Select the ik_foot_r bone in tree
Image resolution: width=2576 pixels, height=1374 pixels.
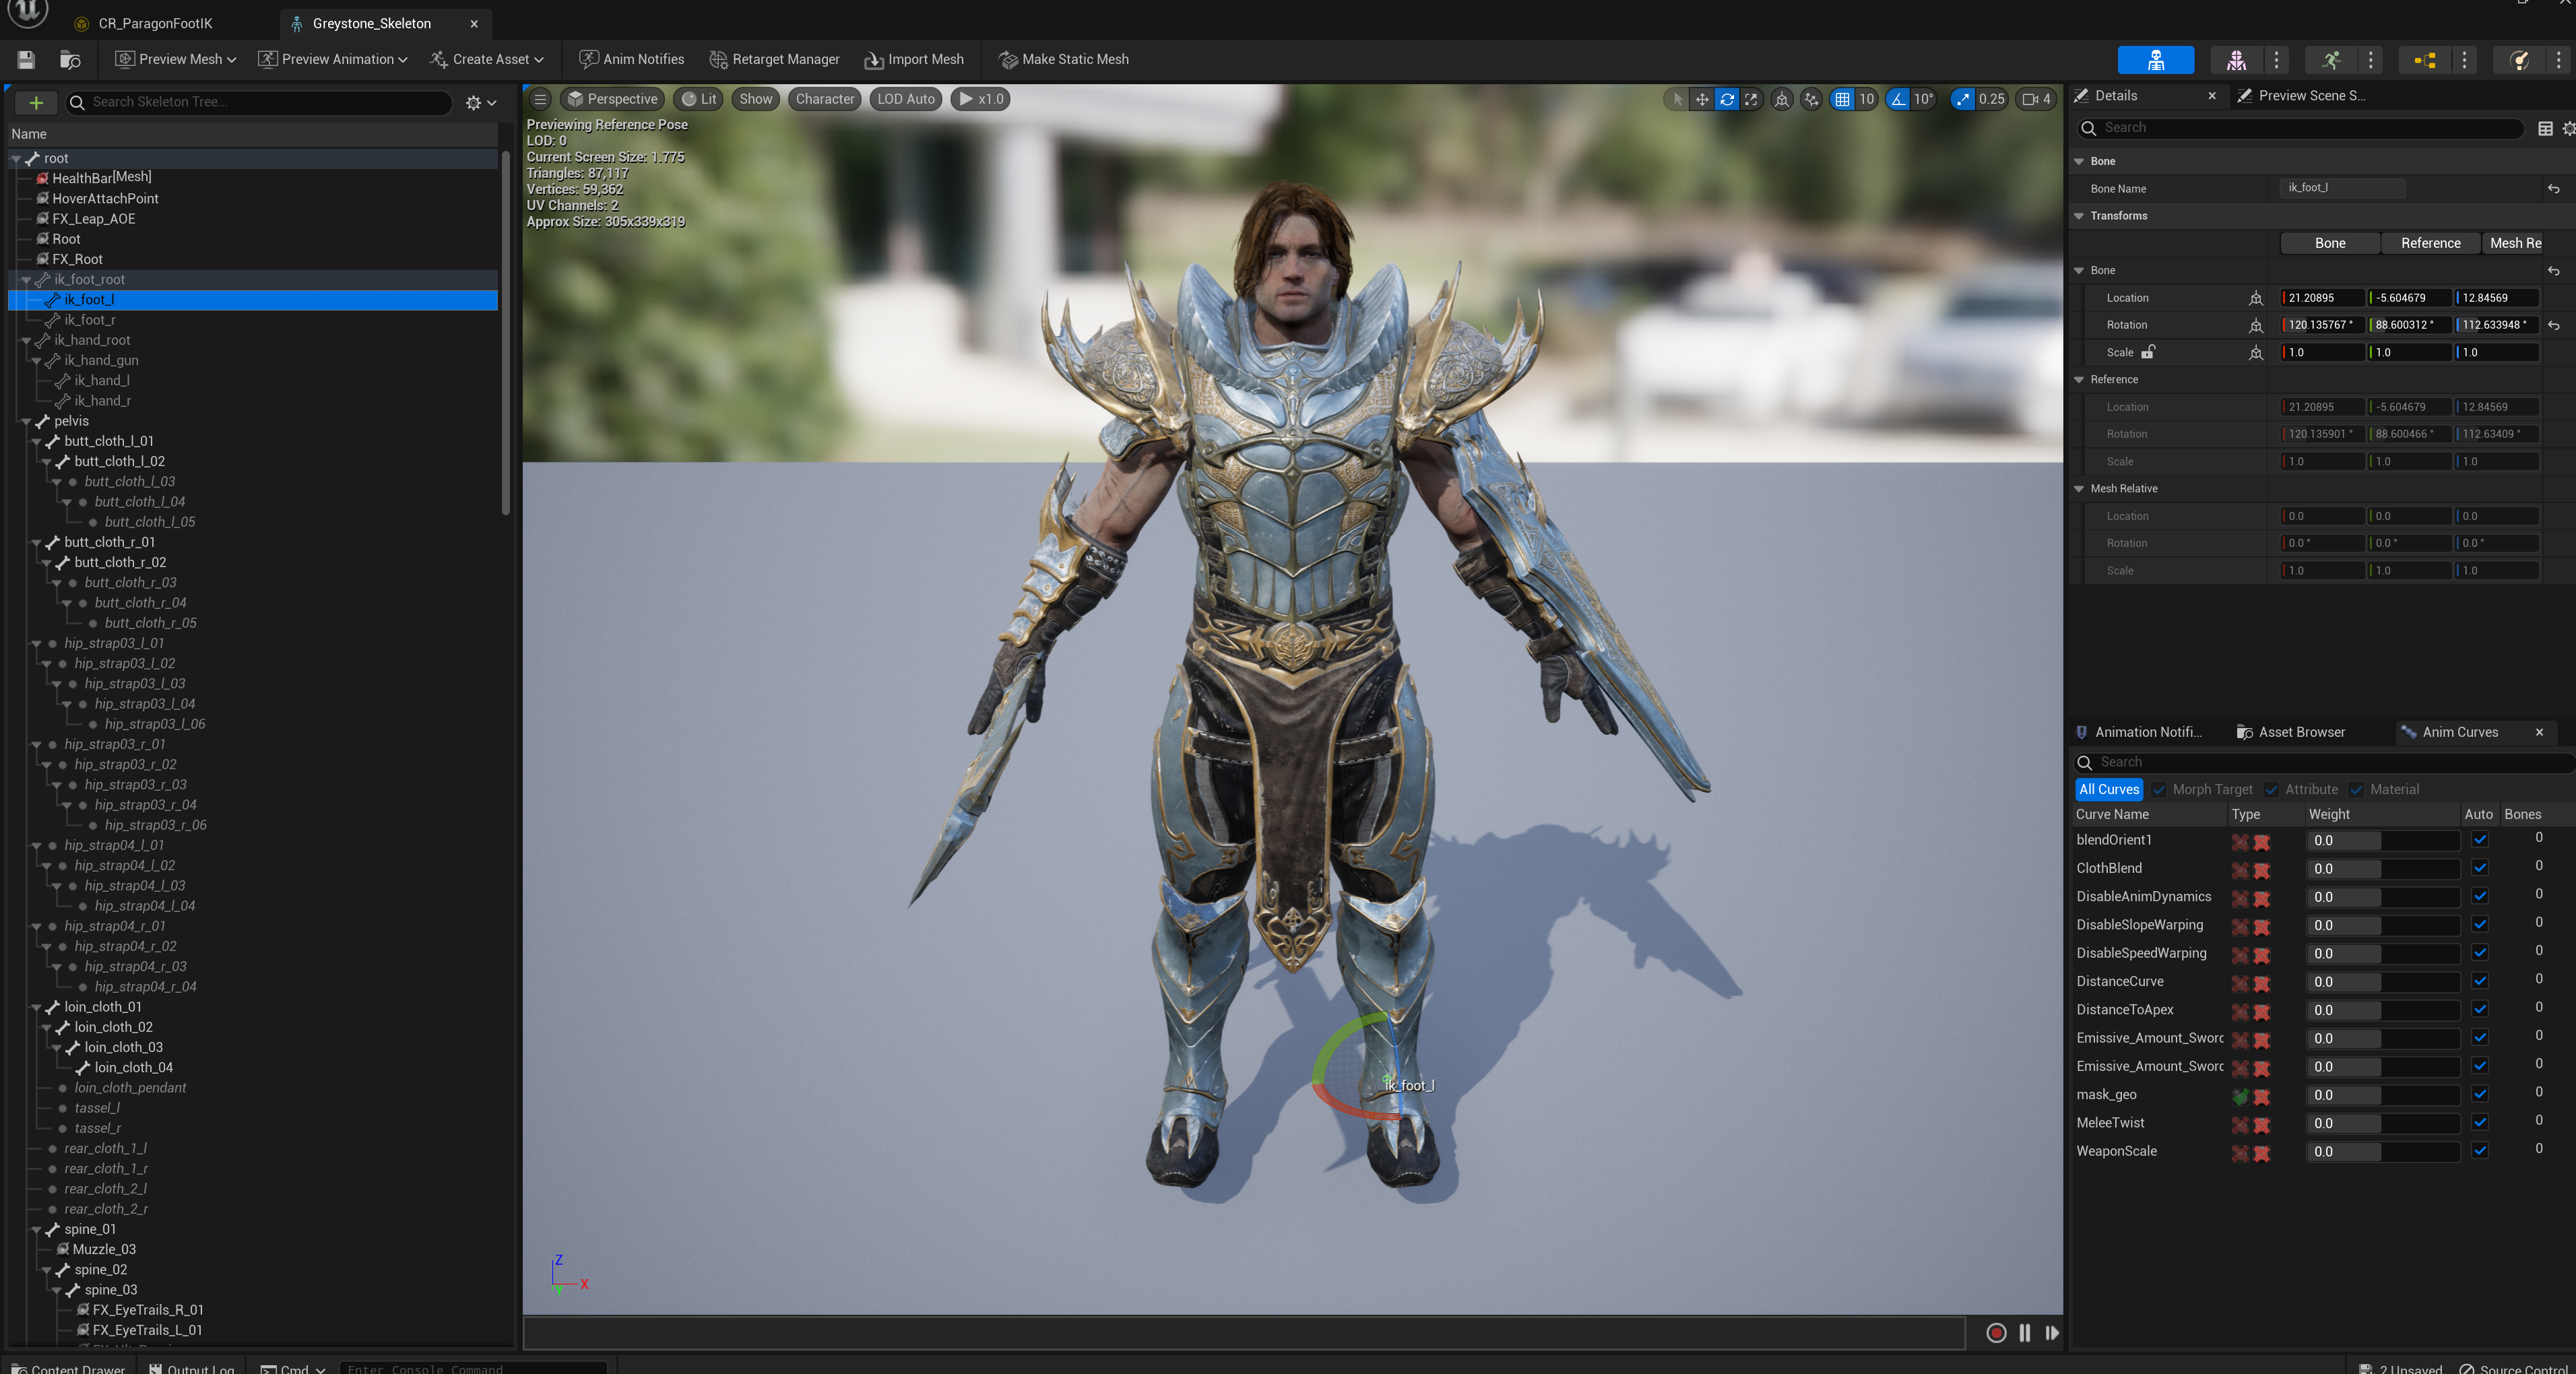(89, 320)
